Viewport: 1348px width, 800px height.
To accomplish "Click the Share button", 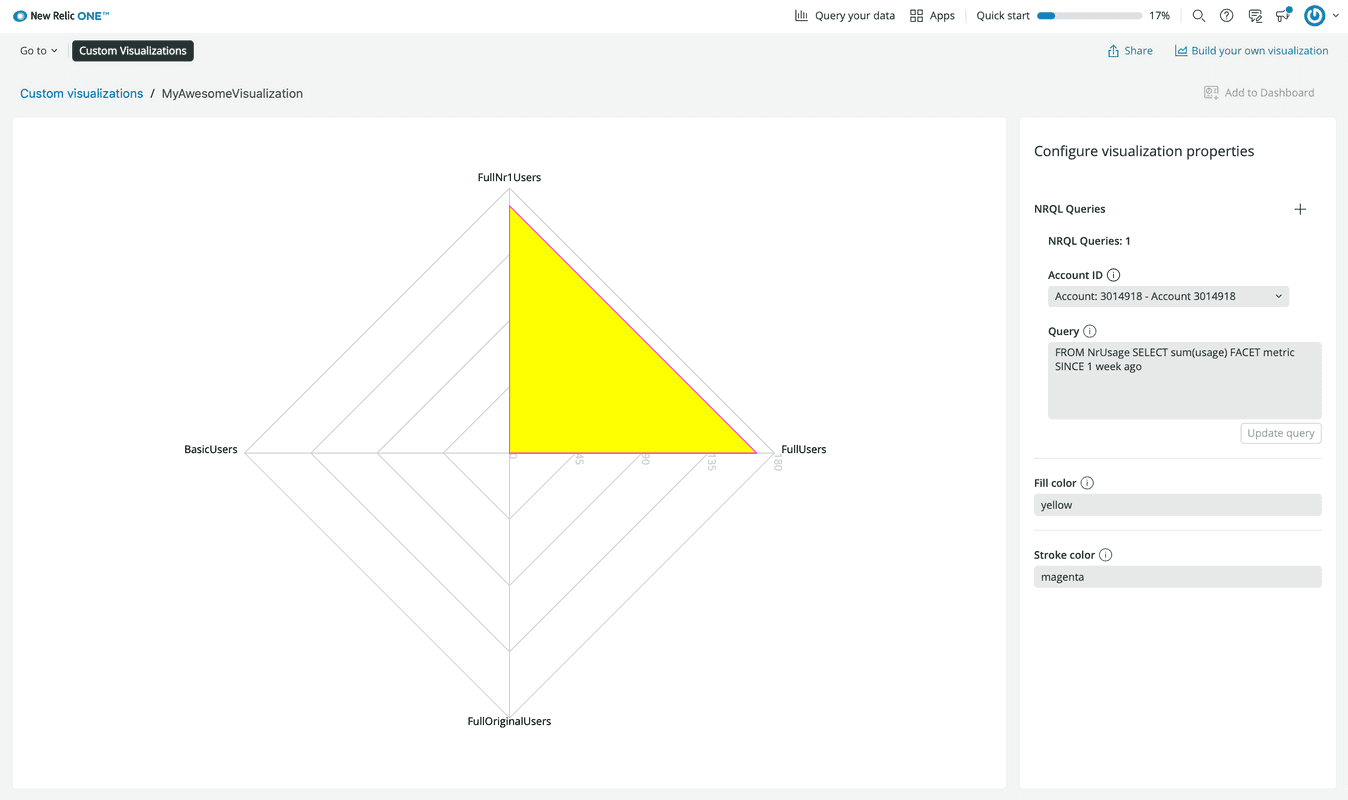I will [x=1130, y=50].
